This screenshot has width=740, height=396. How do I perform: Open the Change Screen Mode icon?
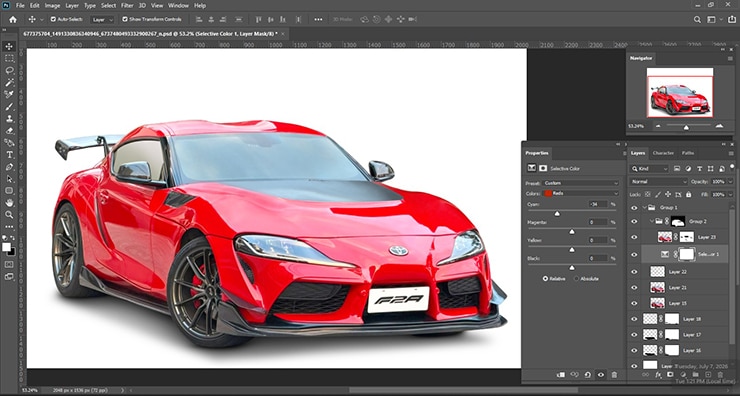click(9, 277)
